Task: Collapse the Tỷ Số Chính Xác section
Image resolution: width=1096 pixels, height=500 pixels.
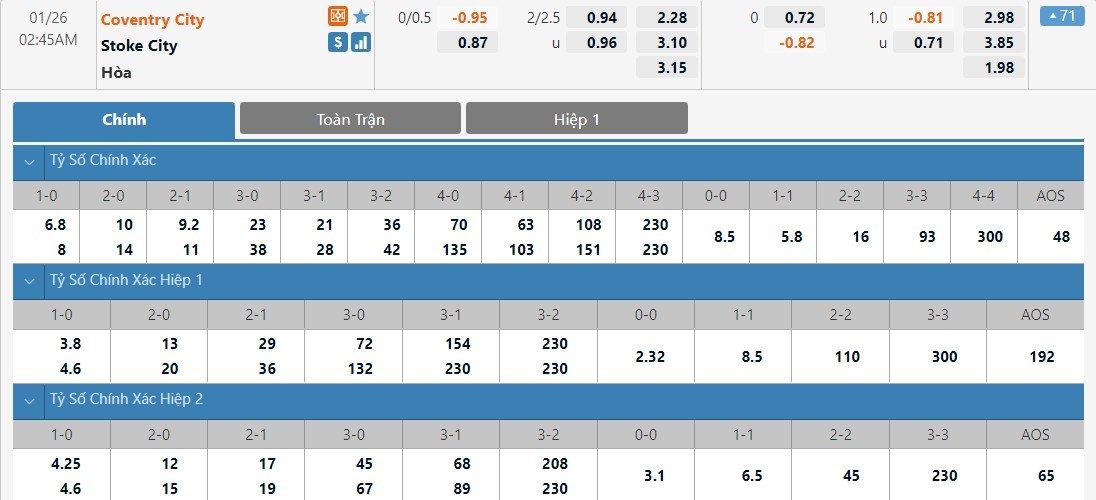Action: pyautogui.click(x=29, y=160)
